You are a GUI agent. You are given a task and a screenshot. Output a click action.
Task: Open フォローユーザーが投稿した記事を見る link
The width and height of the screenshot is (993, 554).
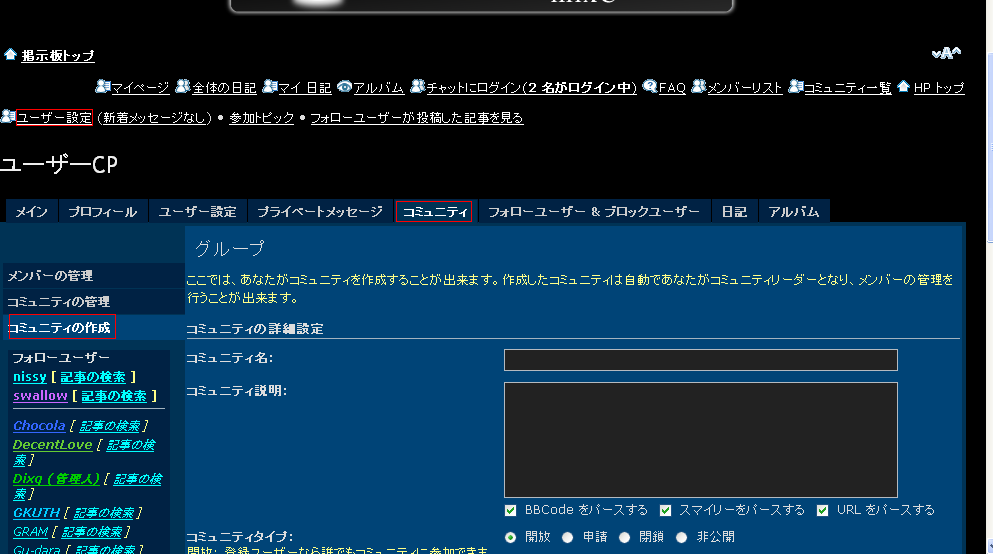pos(417,118)
